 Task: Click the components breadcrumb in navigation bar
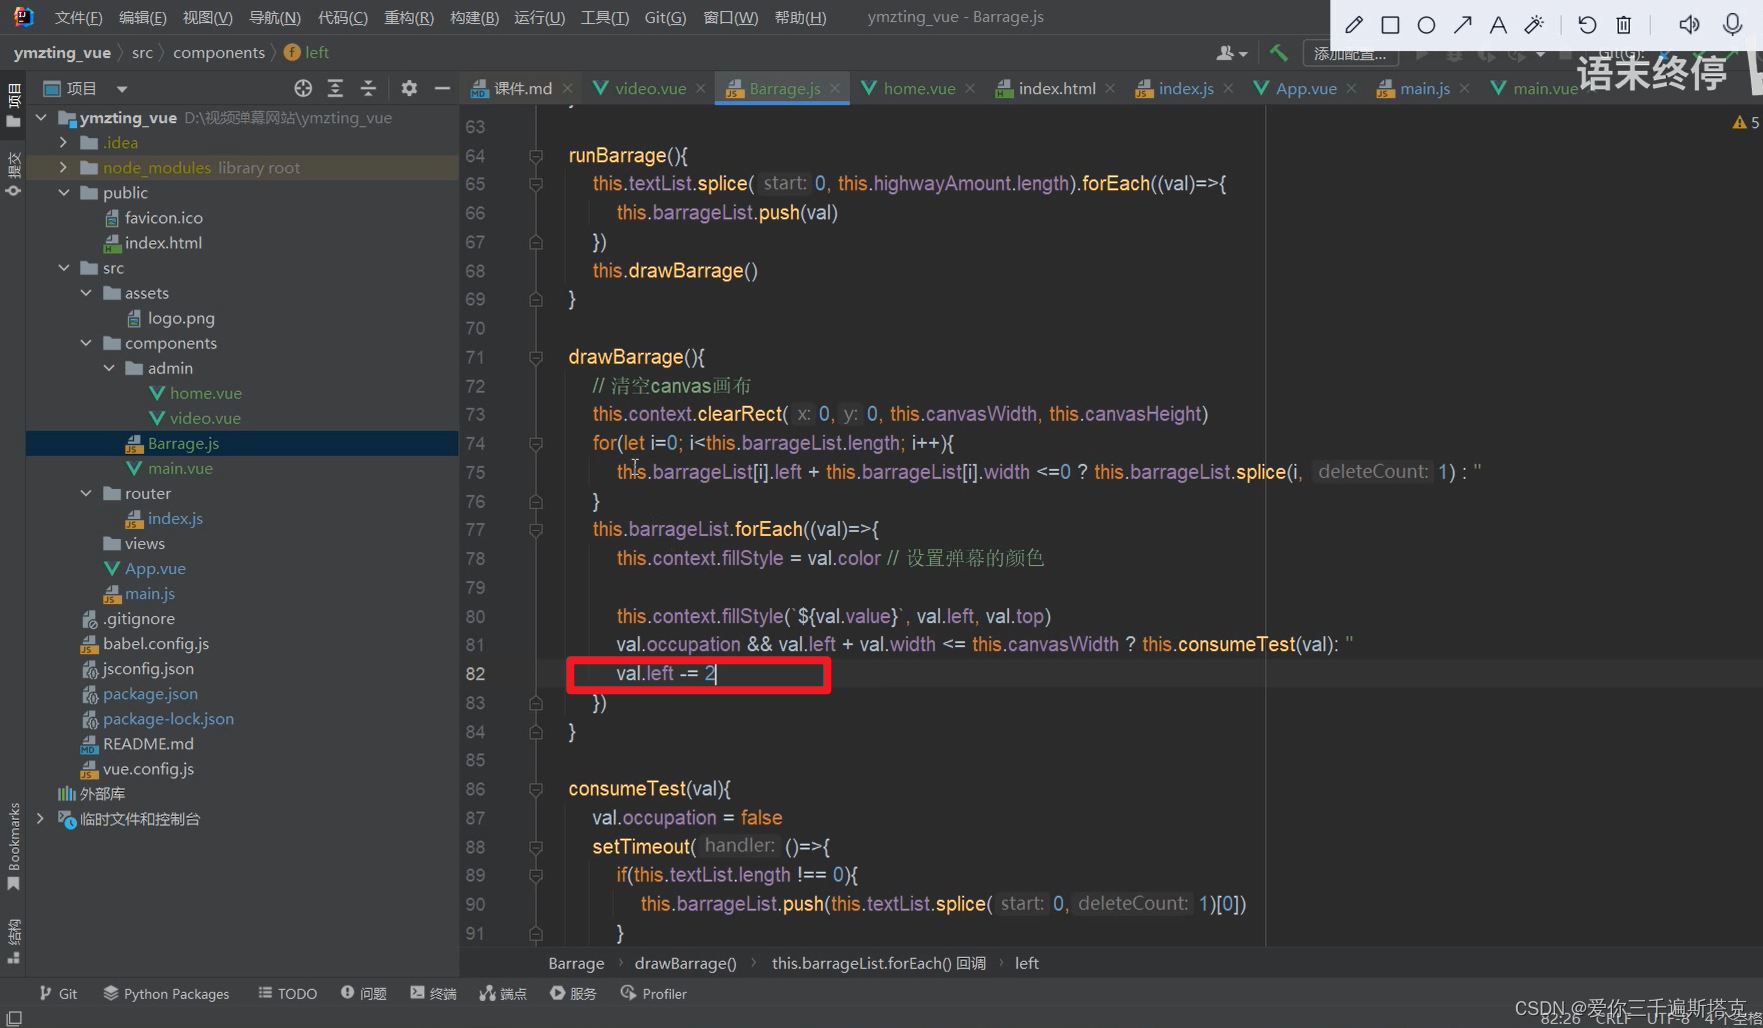[x=219, y=52]
